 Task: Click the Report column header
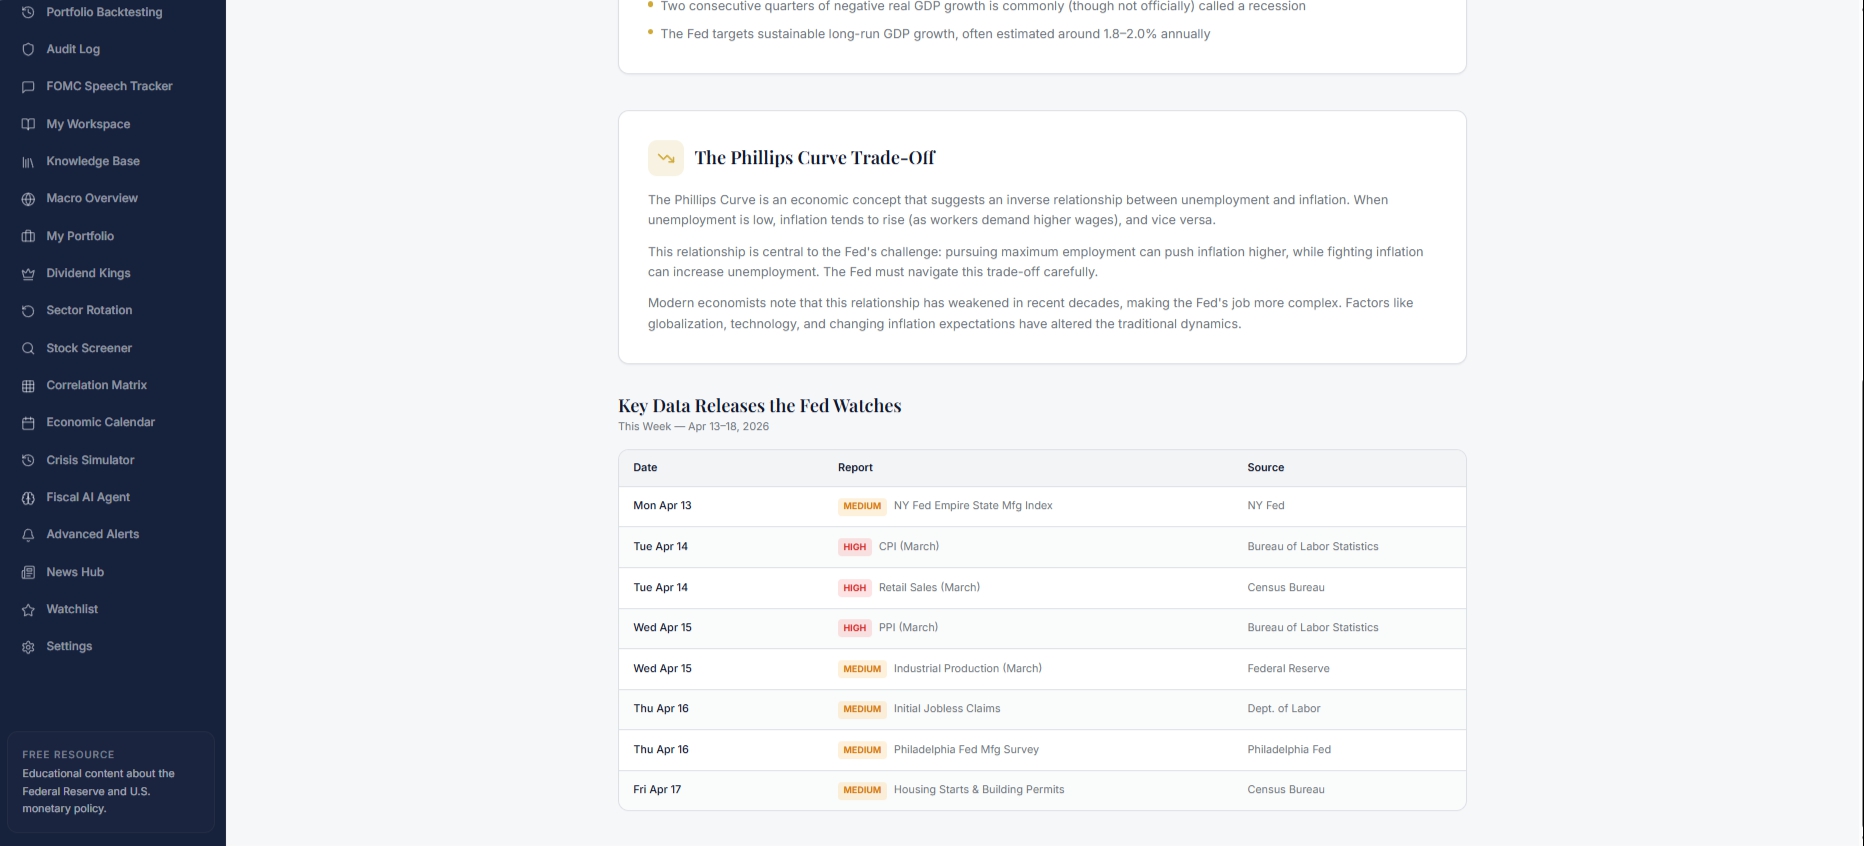click(855, 467)
